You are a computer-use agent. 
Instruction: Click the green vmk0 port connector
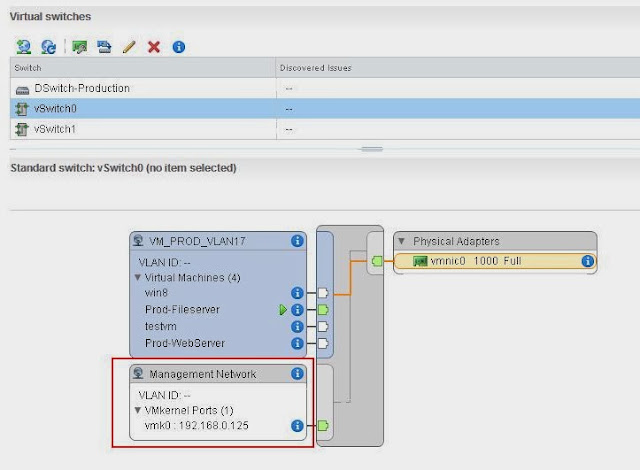(x=323, y=426)
